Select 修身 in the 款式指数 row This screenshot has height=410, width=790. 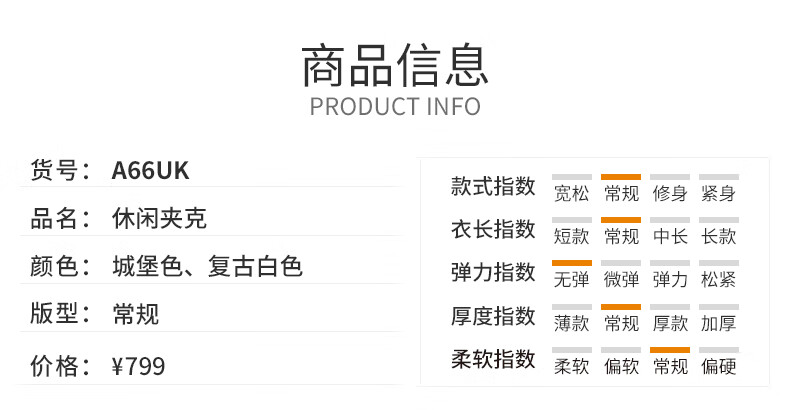pos(669,193)
